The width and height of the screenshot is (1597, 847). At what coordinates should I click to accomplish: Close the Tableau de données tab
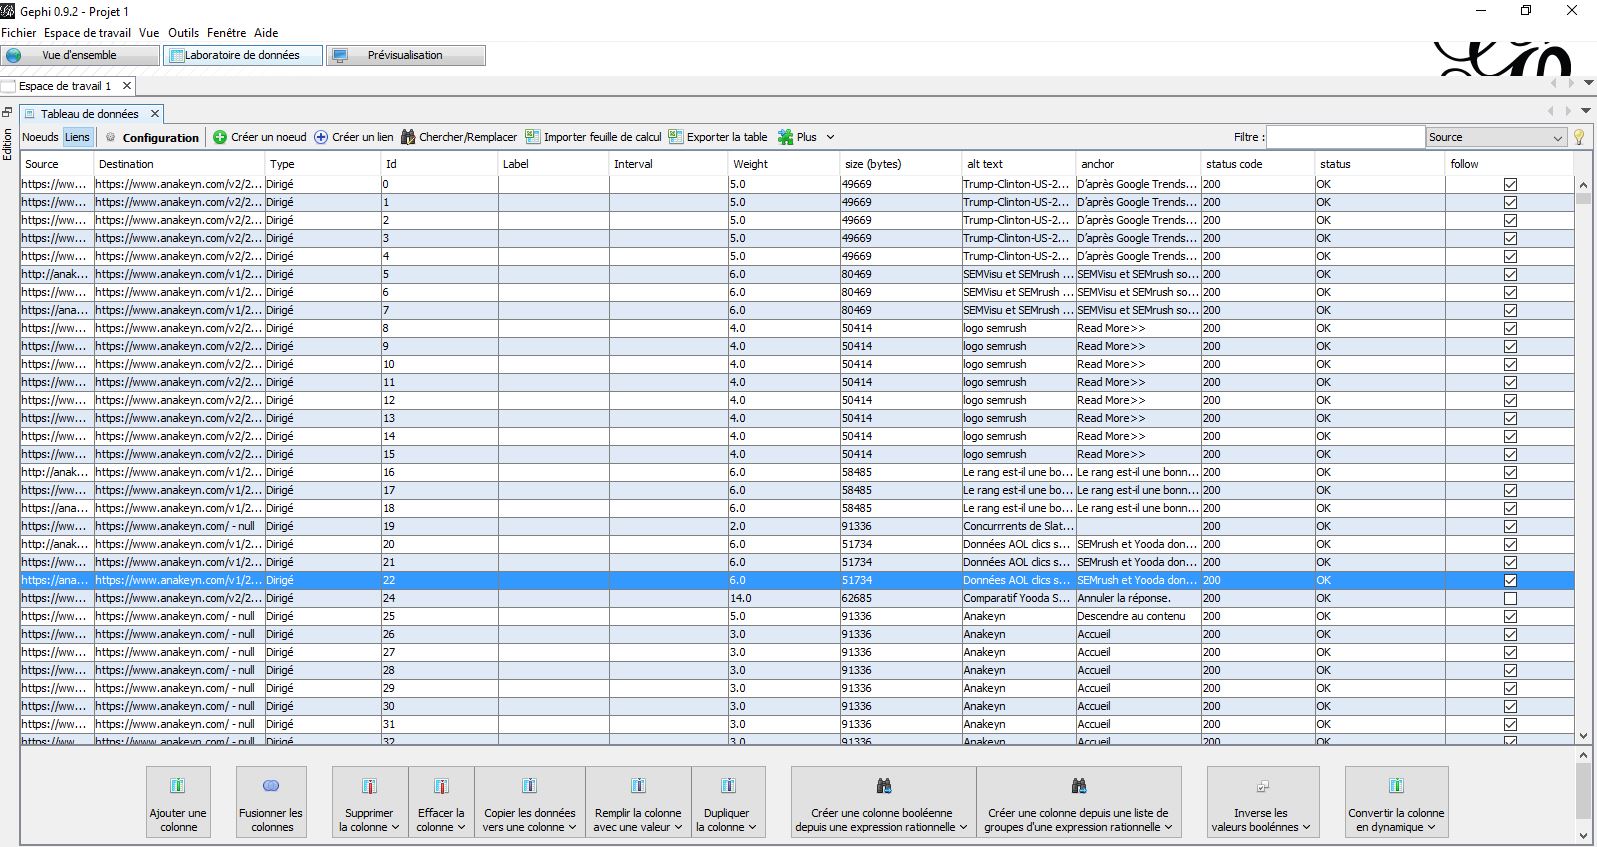pyautogui.click(x=155, y=114)
